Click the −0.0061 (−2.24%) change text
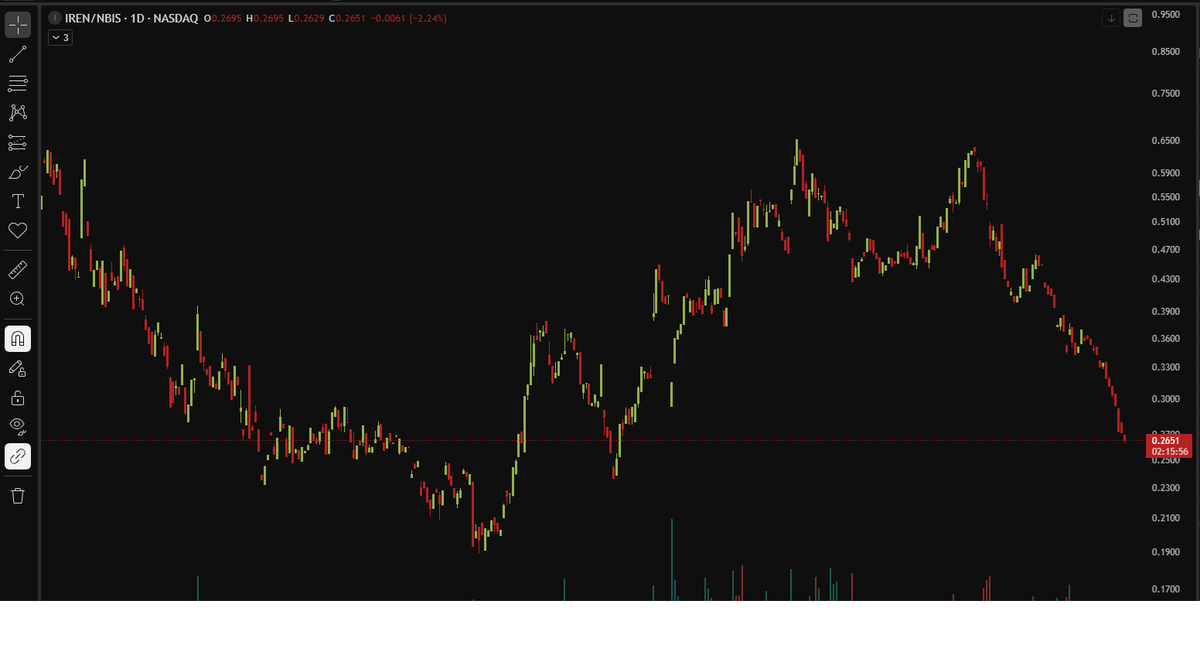Screen dimensions: 1200x652 408,18
